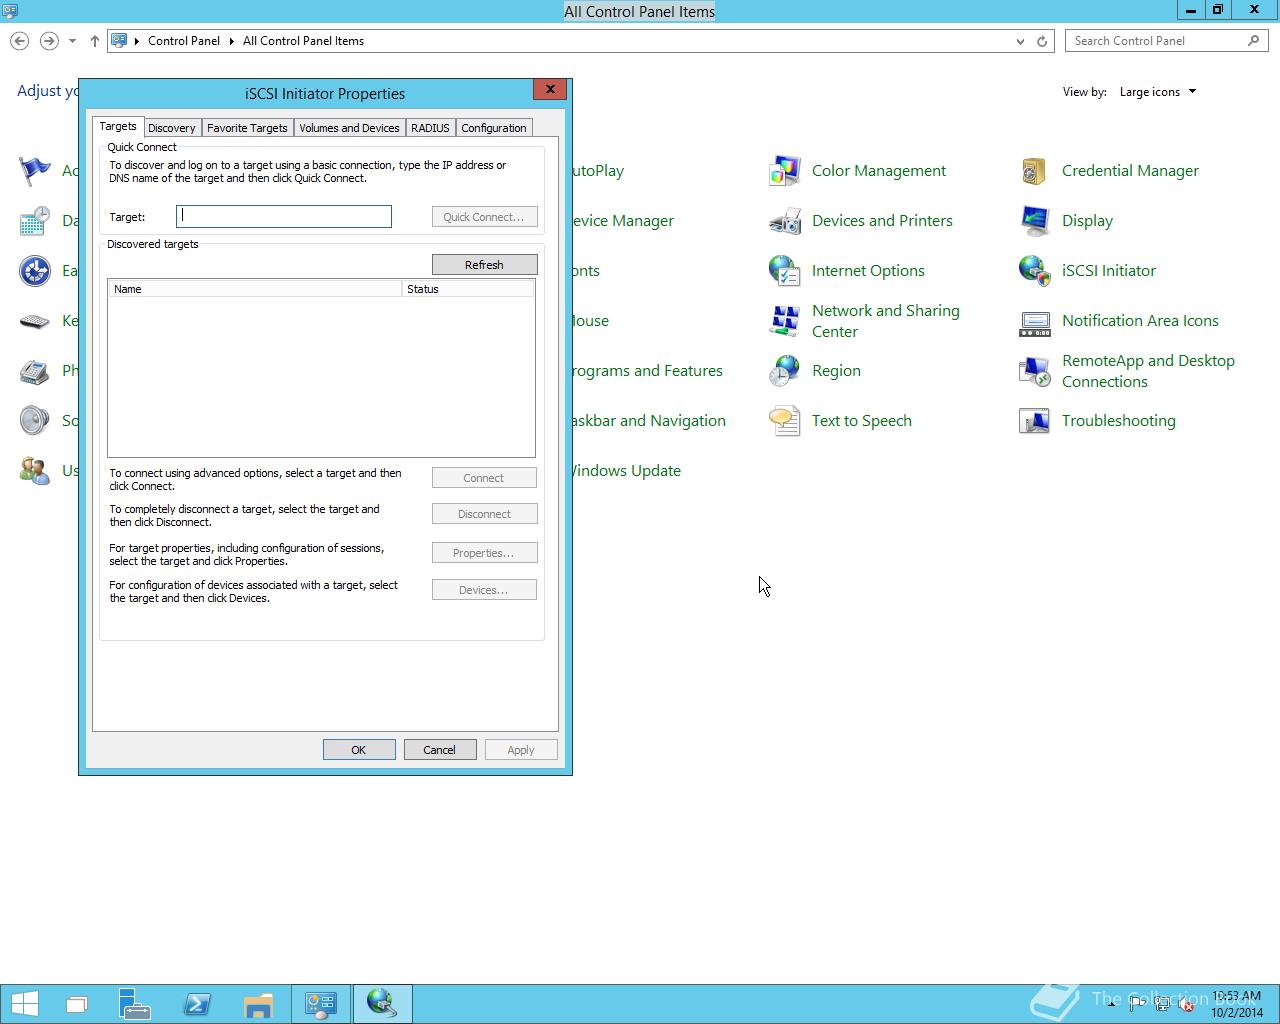
Task: Expand breadcrumb arrow after Control Panel
Action: (232, 41)
